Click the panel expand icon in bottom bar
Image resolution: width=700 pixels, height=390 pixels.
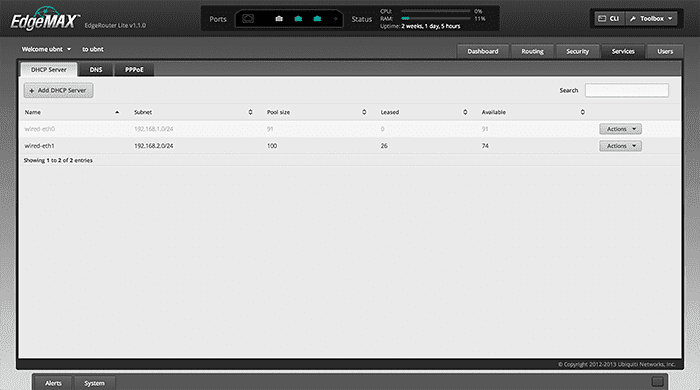pos(657,382)
